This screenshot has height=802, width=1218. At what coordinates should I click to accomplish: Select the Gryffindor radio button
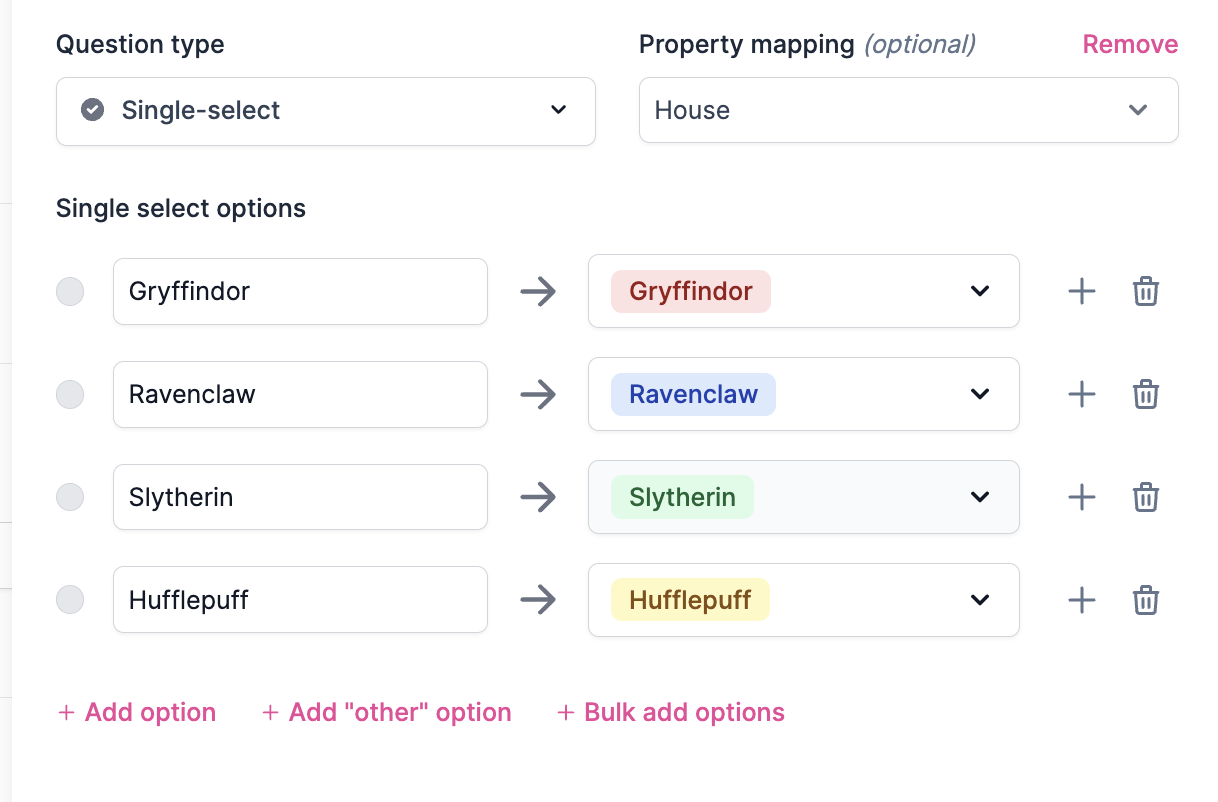(x=70, y=292)
